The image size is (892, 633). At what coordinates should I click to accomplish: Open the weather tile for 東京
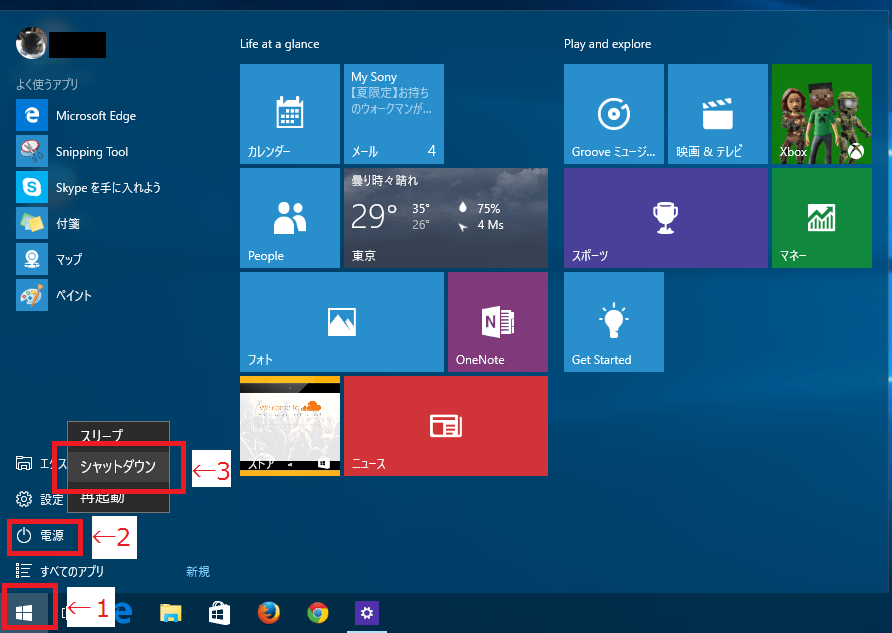(x=445, y=217)
